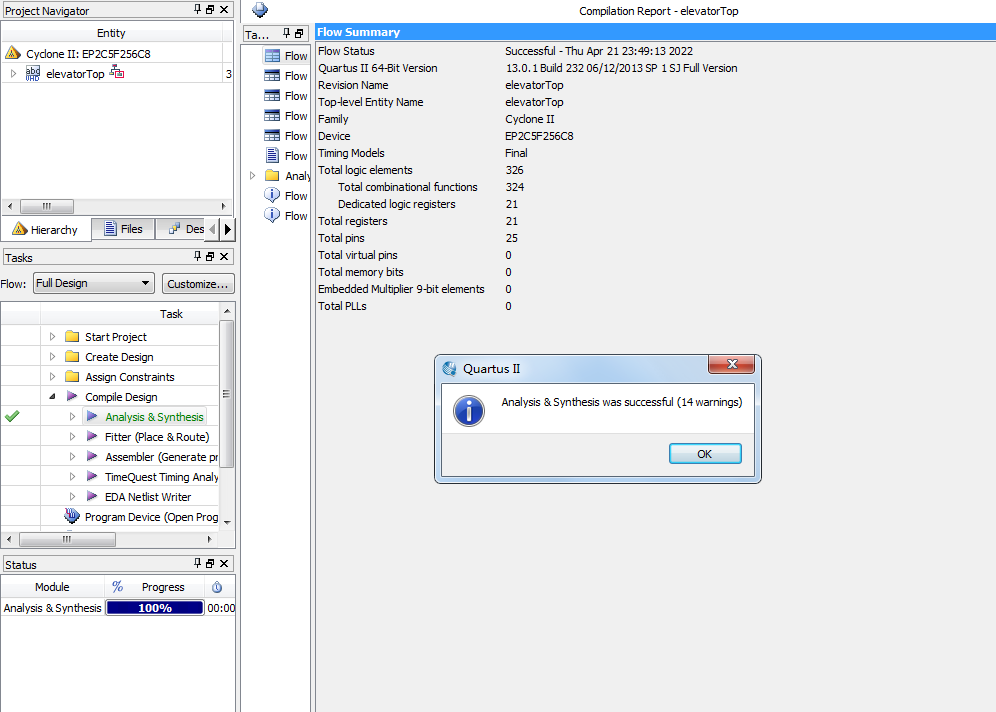996x712 pixels.
Task: Pin the table of contents panel
Action: tap(286, 33)
